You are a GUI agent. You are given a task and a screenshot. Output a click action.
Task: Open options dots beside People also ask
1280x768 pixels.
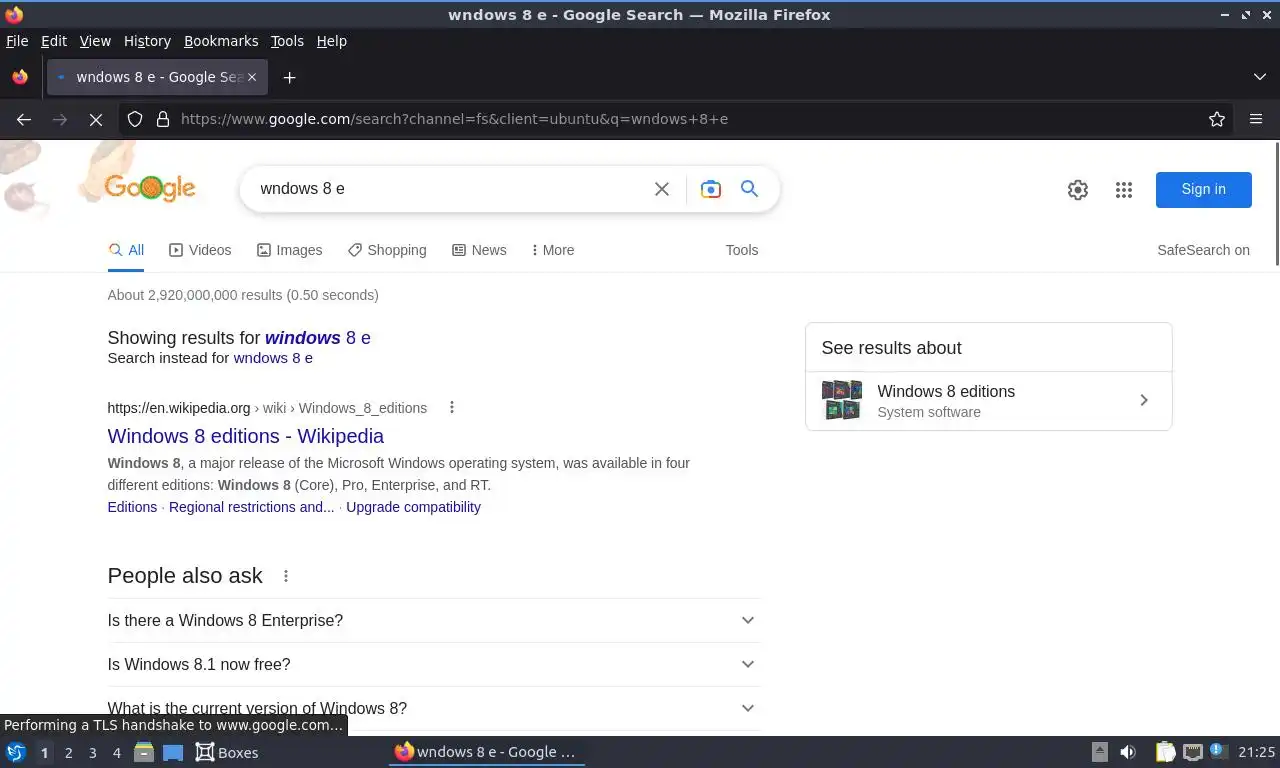tap(286, 576)
